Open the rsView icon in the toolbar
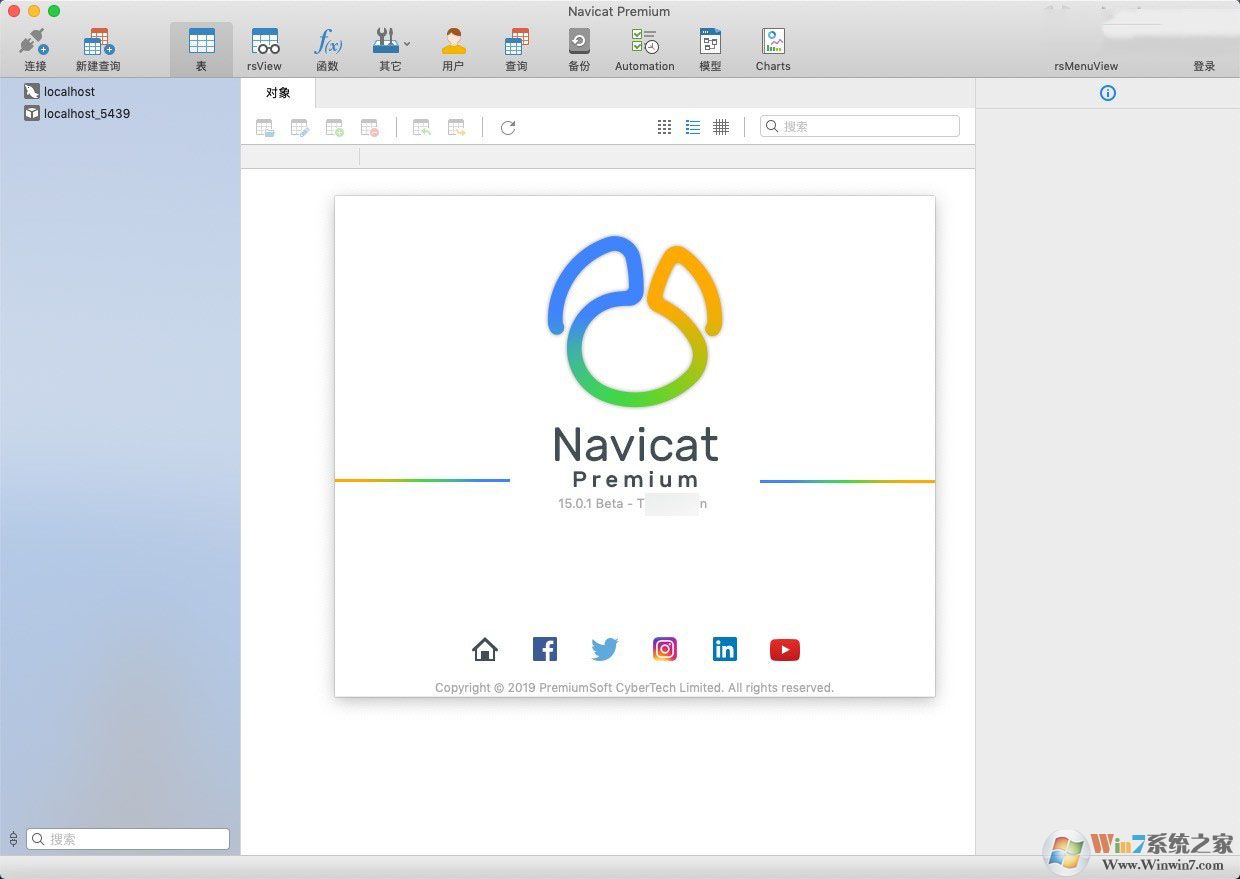The width and height of the screenshot is (1240, 879). 264,45
